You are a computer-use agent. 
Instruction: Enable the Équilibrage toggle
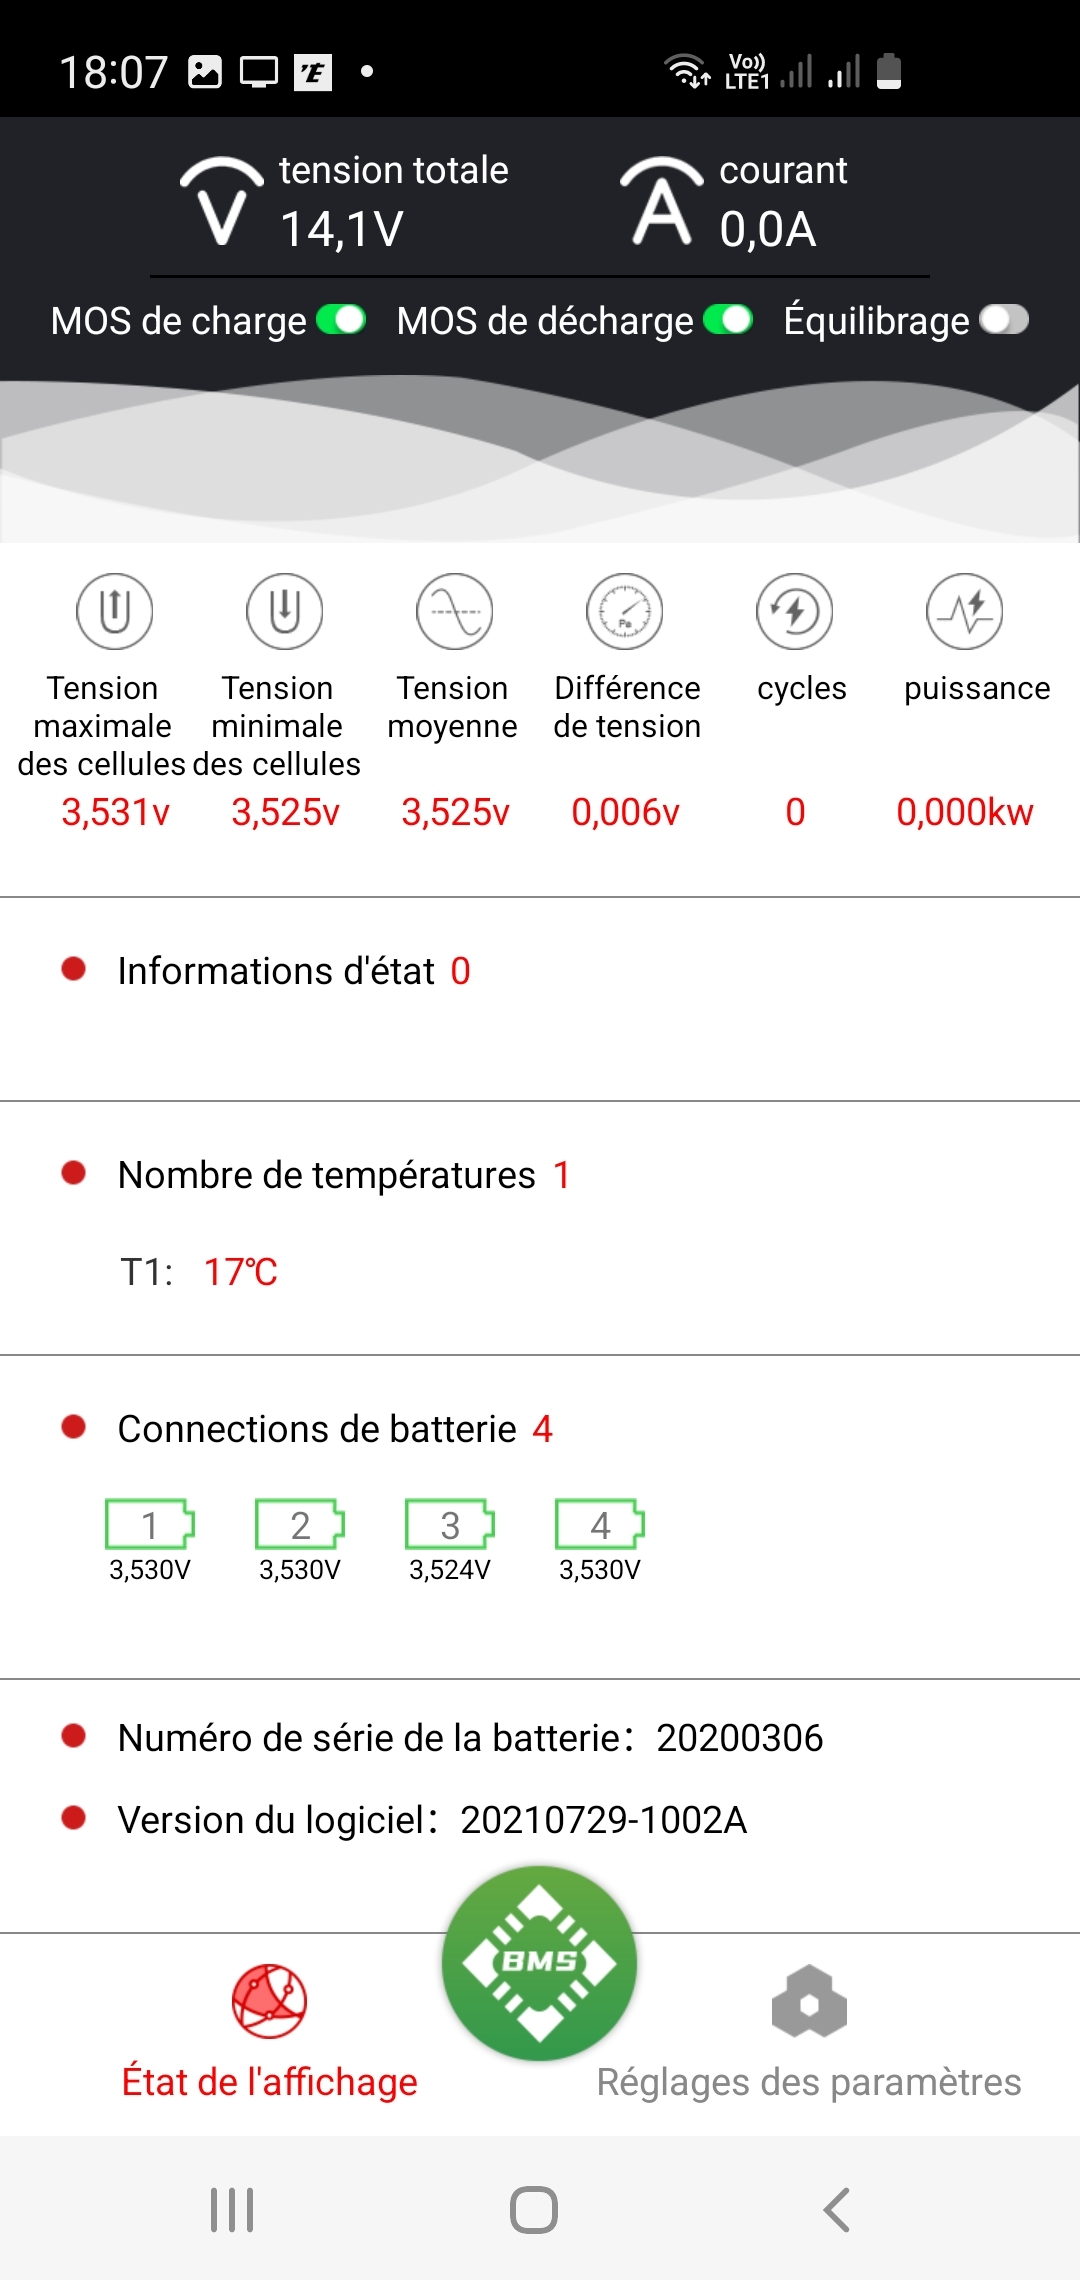(x=1004, y=320)
